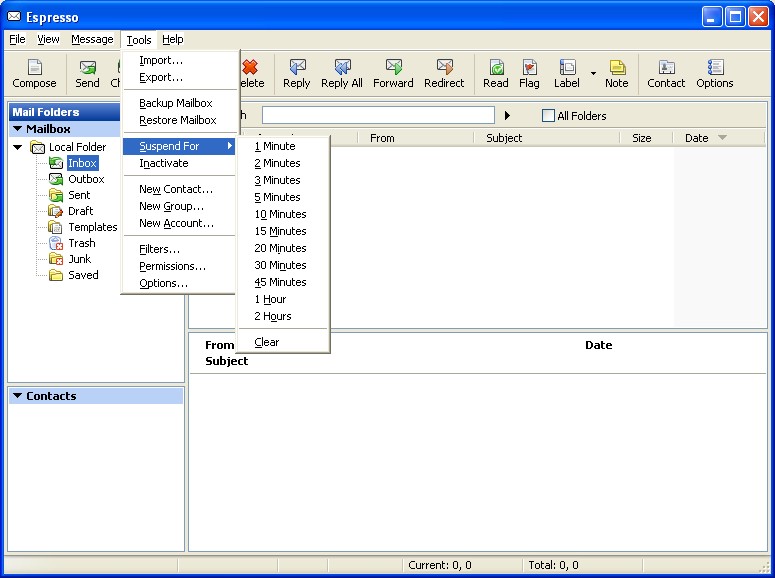Screen dimensions: 775x578
Task: Open the File menu
Action: coord(17,39)
